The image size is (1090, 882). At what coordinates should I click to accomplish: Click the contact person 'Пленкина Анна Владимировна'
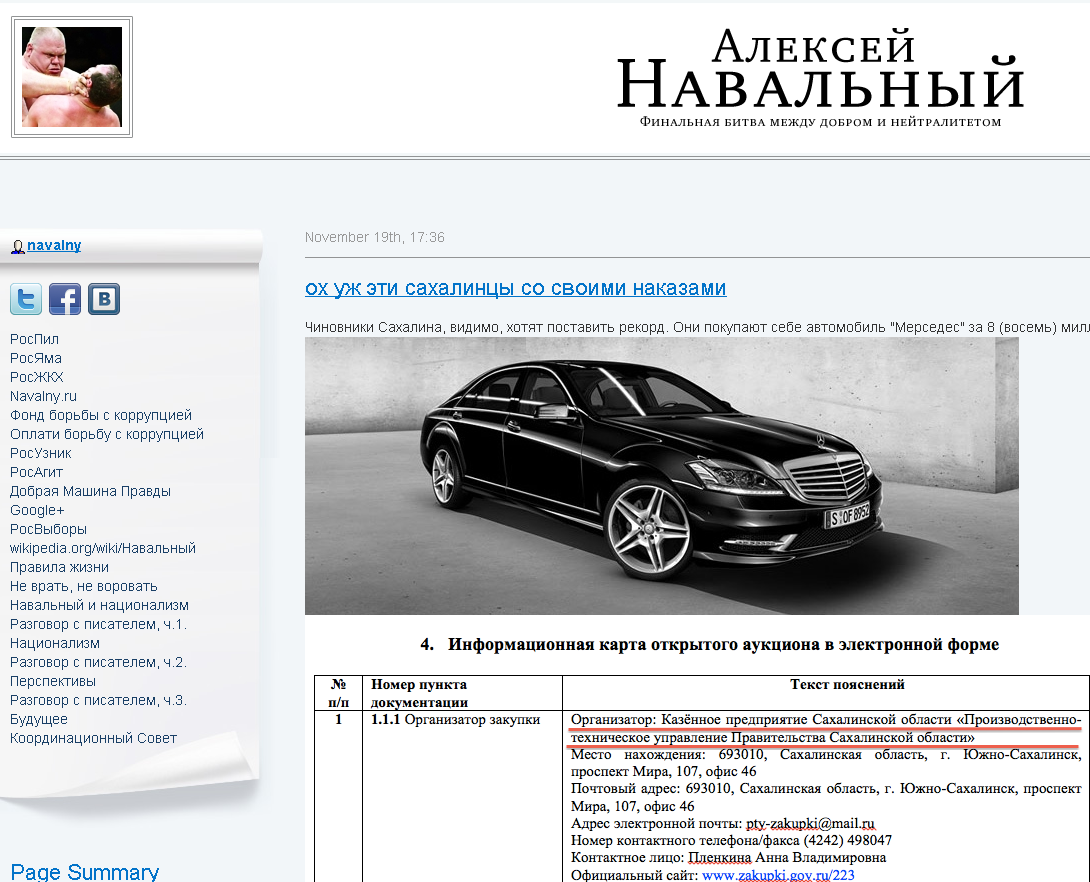coord(787,857)
